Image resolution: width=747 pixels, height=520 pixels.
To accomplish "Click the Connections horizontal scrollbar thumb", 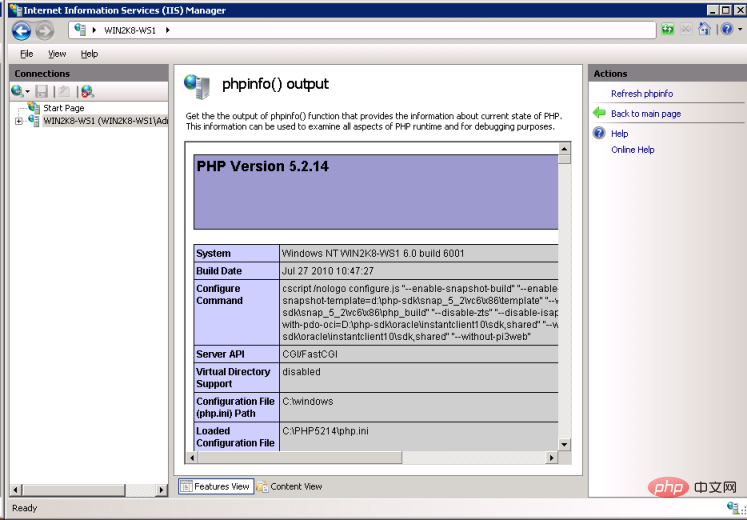I will 73,490.
